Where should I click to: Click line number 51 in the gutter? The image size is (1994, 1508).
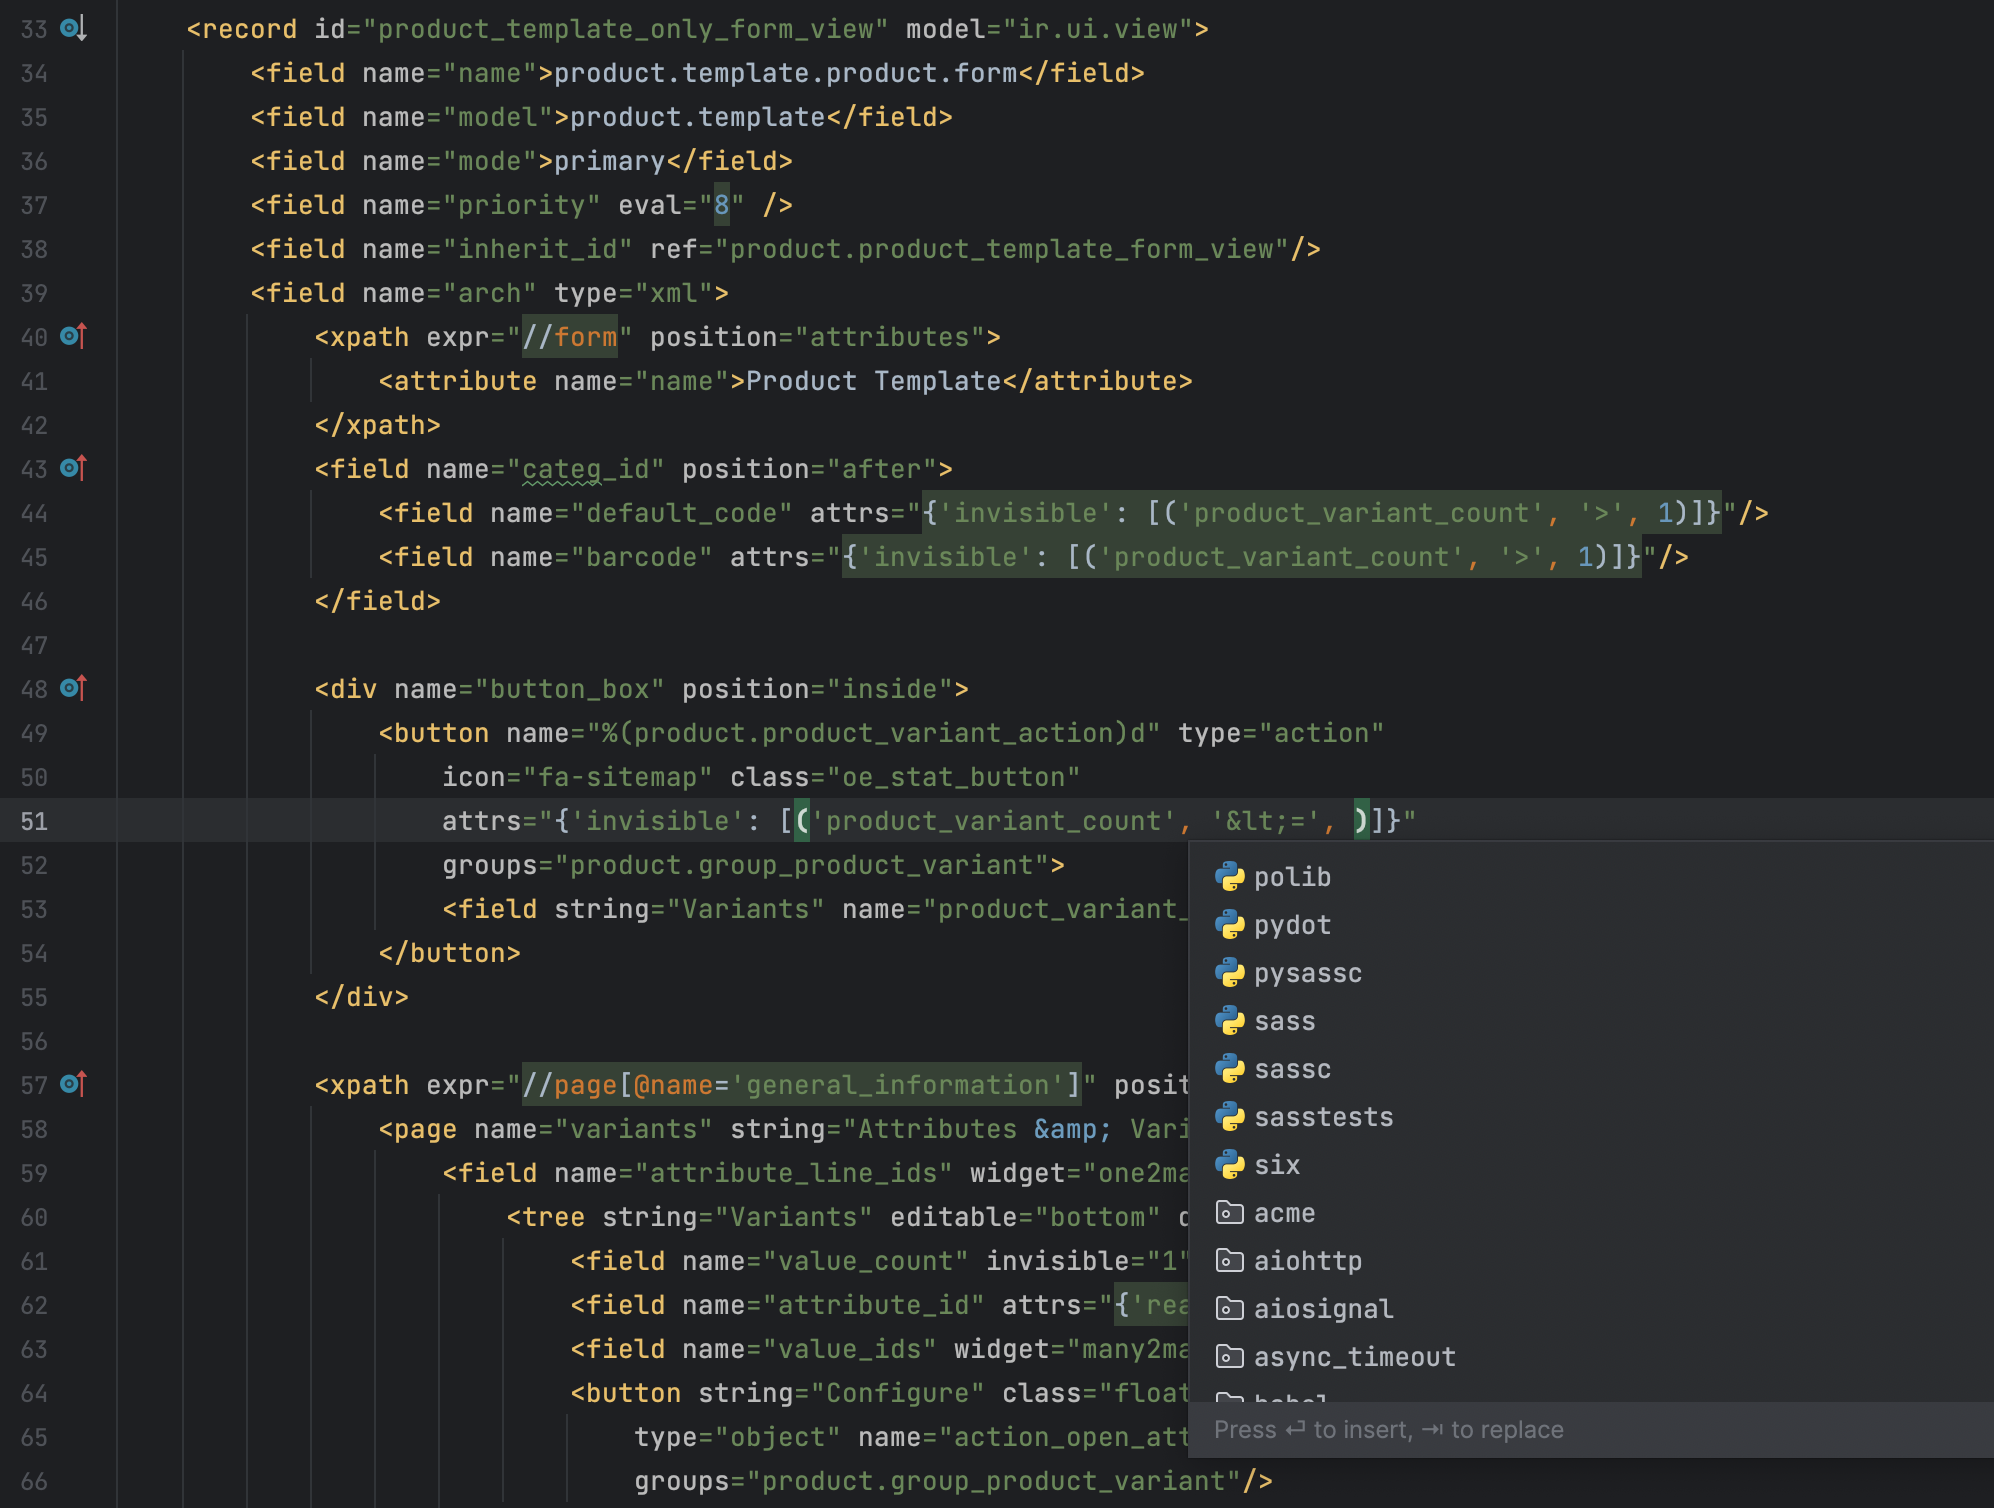tap(34, 820)
